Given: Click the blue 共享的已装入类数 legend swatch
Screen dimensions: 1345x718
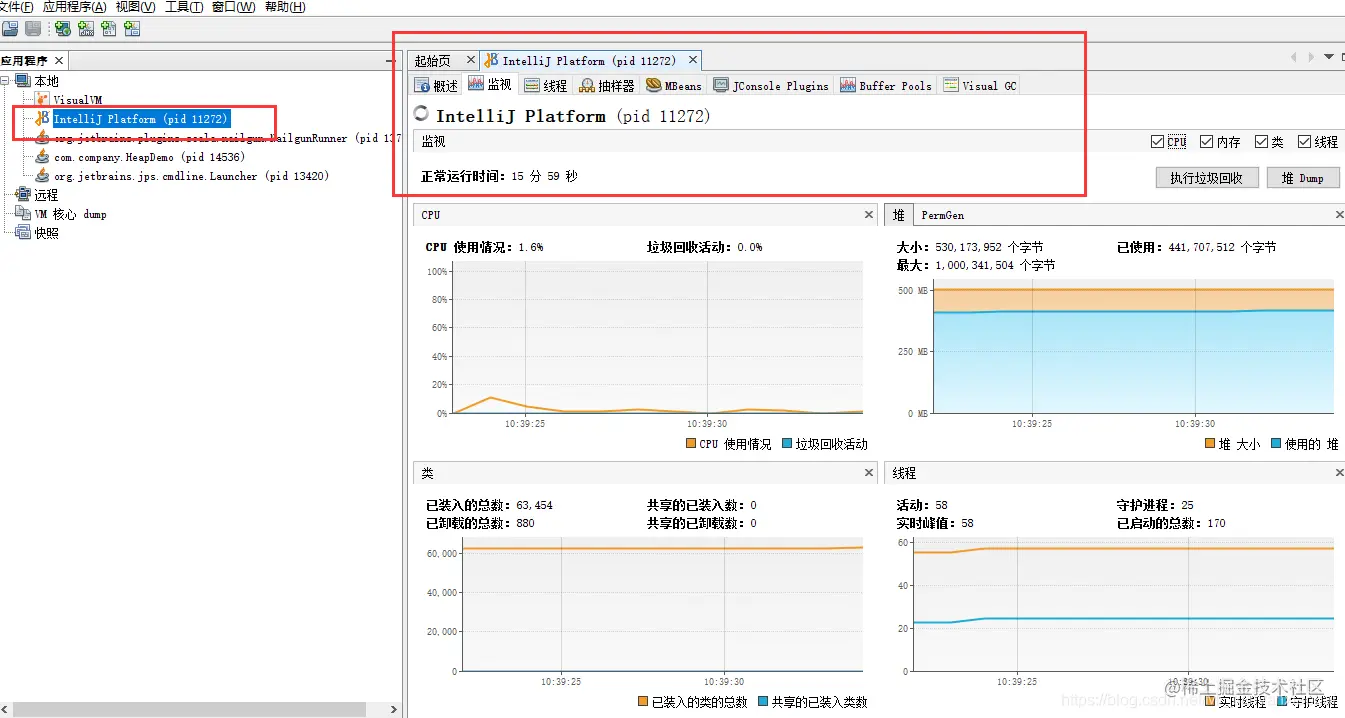Looking at the screenshot, I should [764, 702].
